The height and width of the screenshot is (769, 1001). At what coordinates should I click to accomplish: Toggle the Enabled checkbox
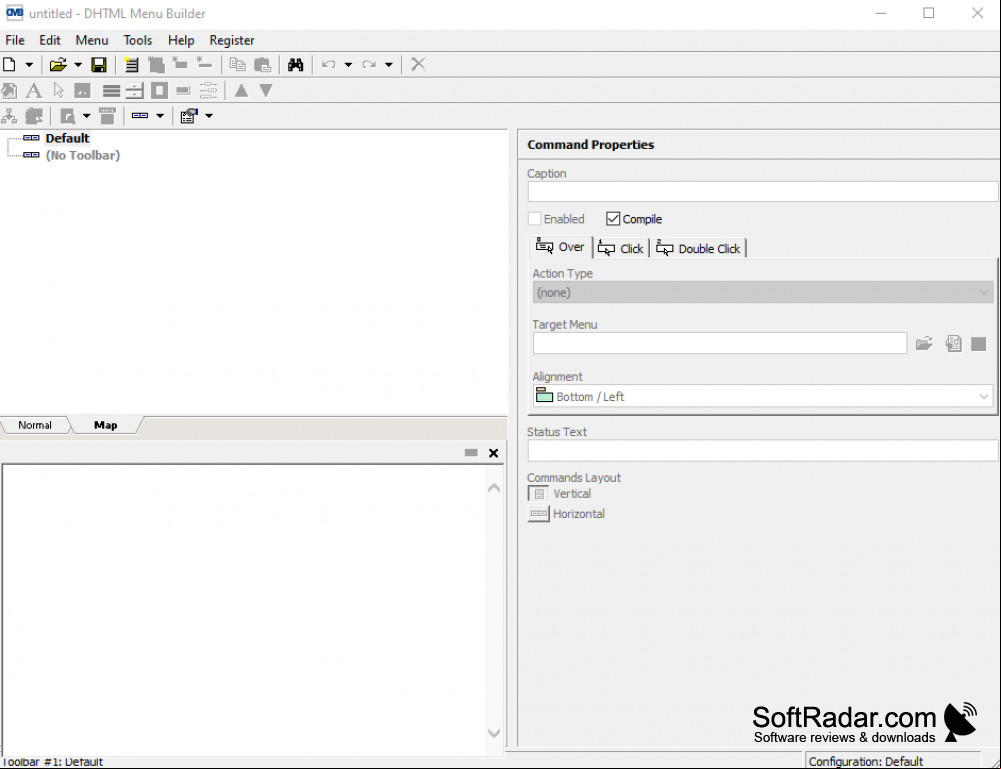pyautogui.click(x=535, y=219)
